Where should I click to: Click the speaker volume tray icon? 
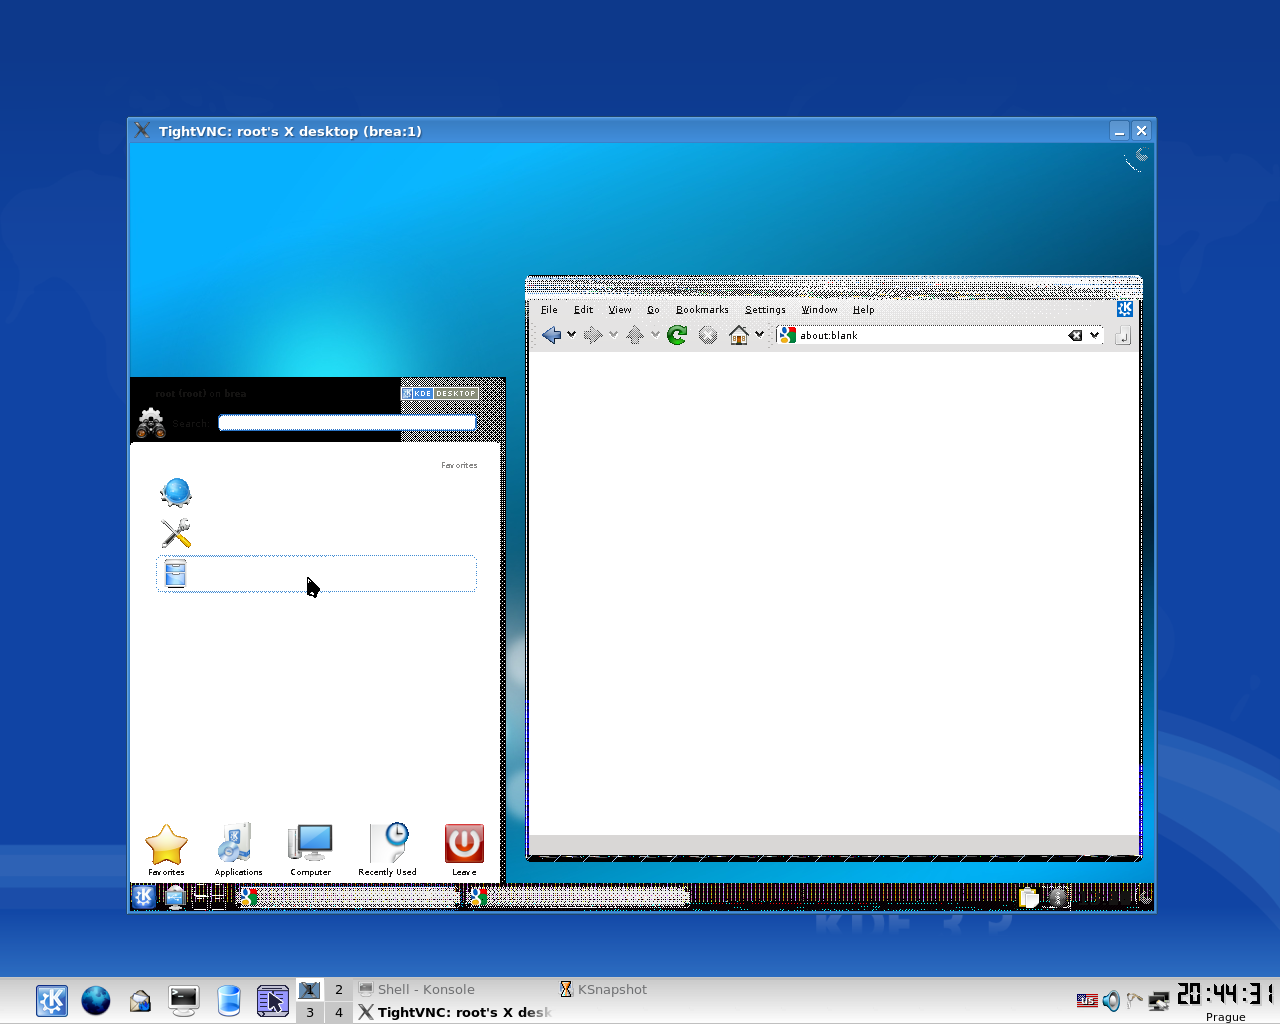pyautogui.click(x=1111, y=1001)
